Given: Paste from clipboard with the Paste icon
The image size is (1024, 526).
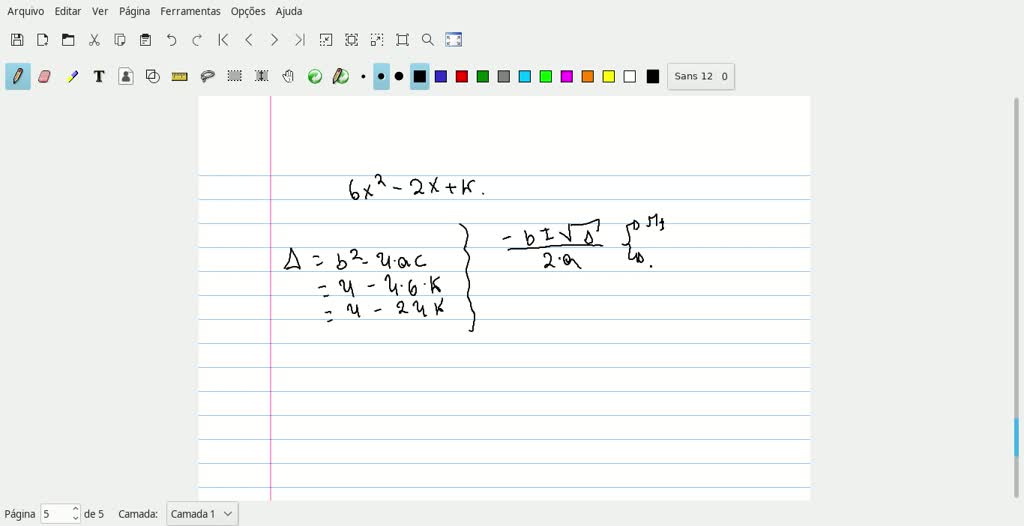Looking at the screenshot, I should [x=146, y=40].
